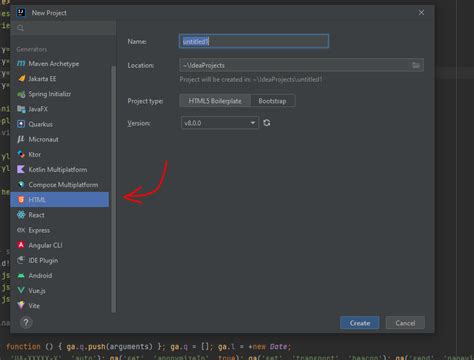474x360 pixels.
Task: Click the IDE Plugin icon
Action: (21, 260)
